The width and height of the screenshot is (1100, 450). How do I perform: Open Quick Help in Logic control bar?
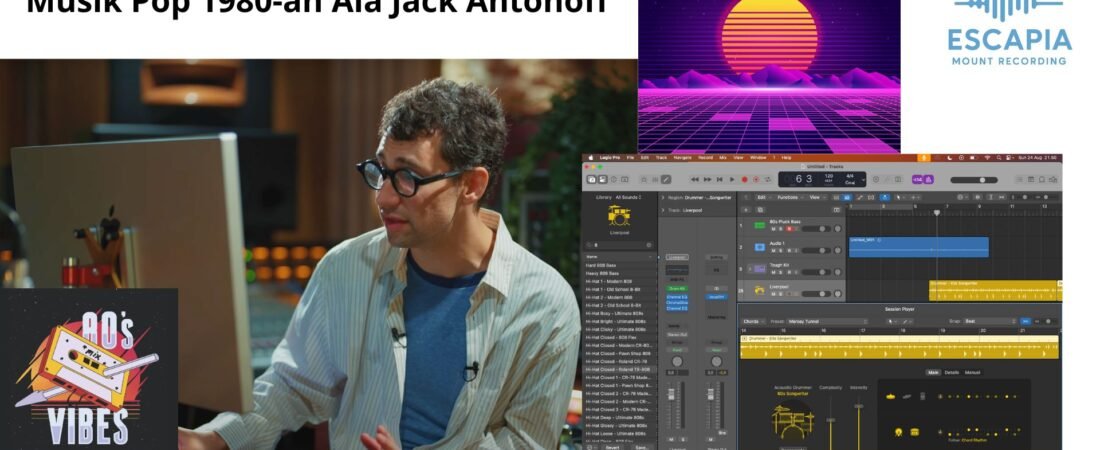(614, 180)
